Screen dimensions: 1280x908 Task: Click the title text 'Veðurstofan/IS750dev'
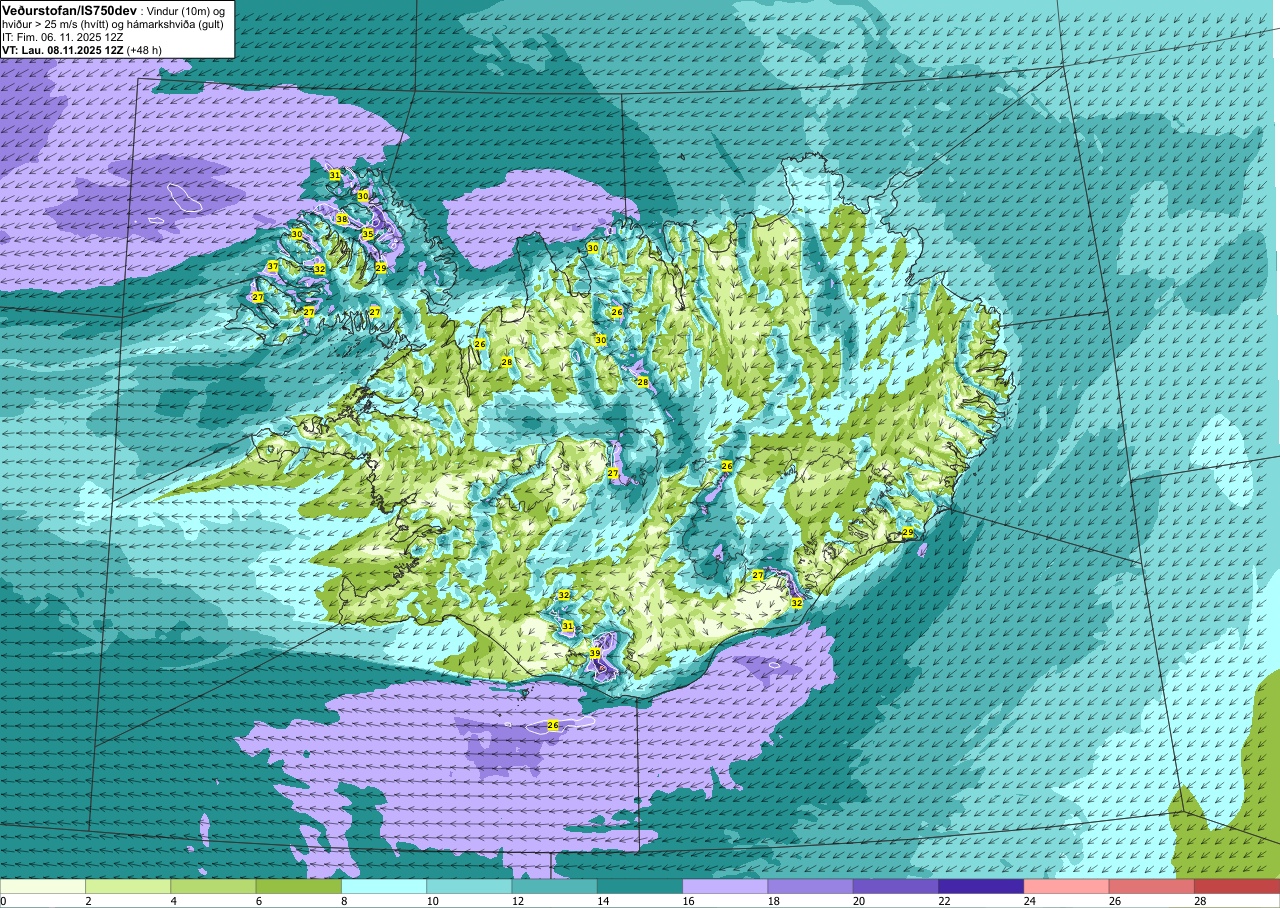click(70, 10)
